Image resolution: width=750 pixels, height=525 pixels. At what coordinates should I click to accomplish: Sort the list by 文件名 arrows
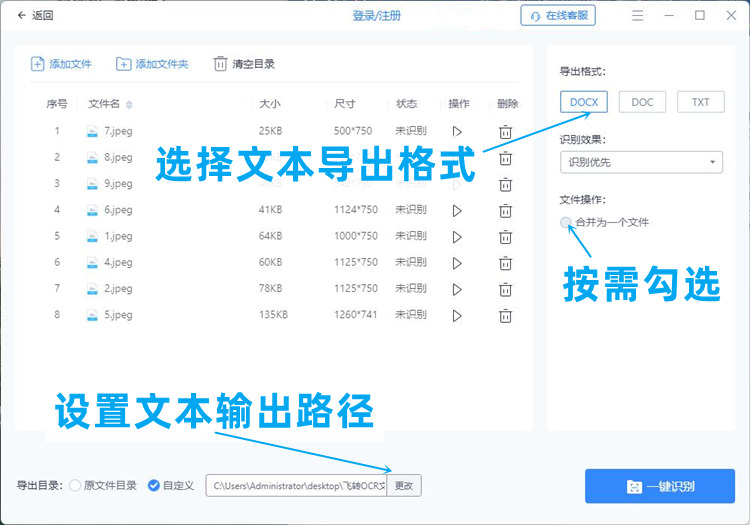click(x=129, y=104)
